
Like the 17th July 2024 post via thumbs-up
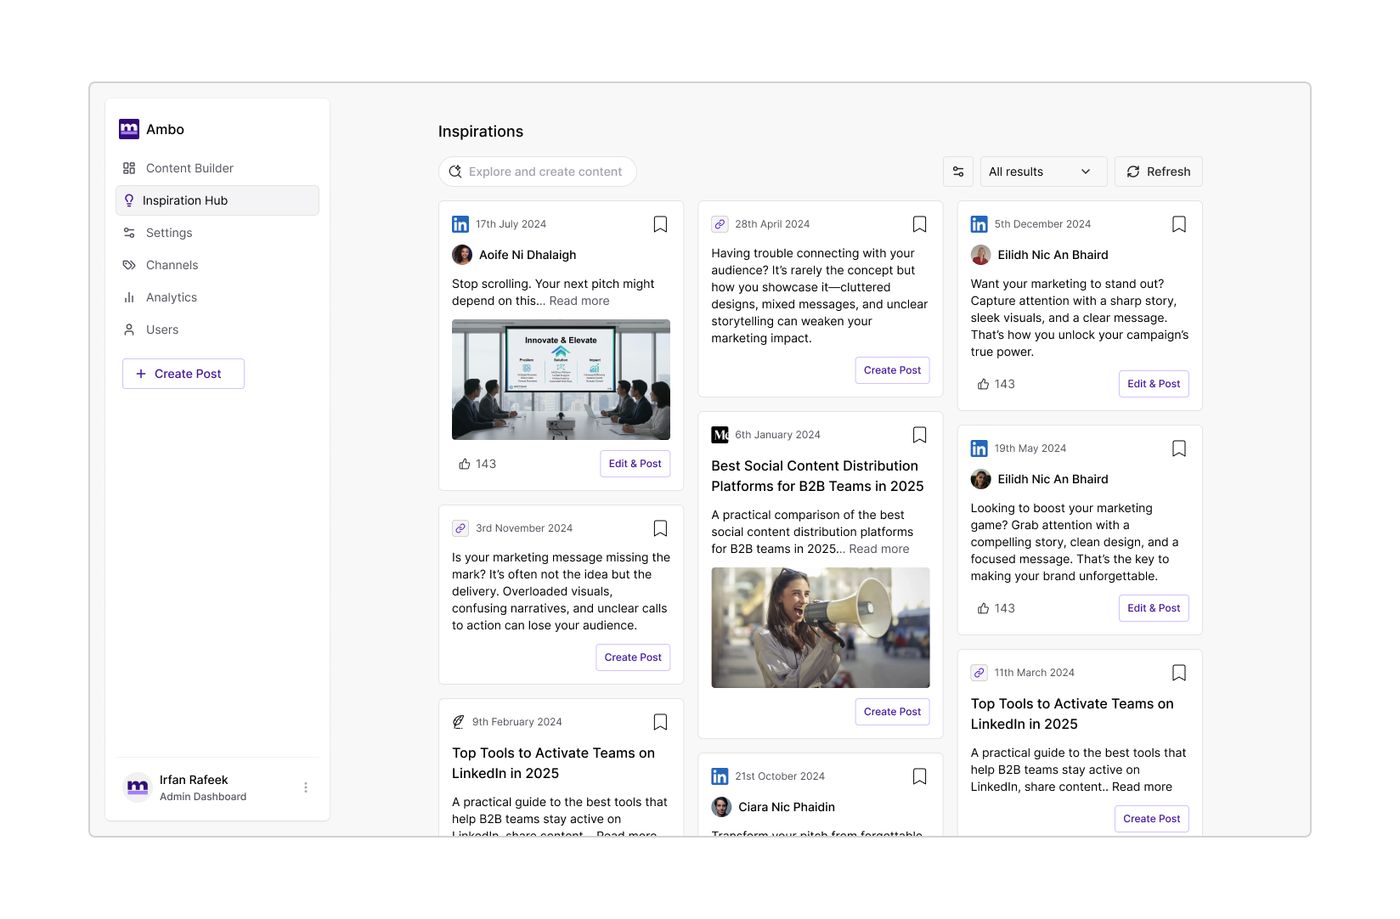pos(464,464)
